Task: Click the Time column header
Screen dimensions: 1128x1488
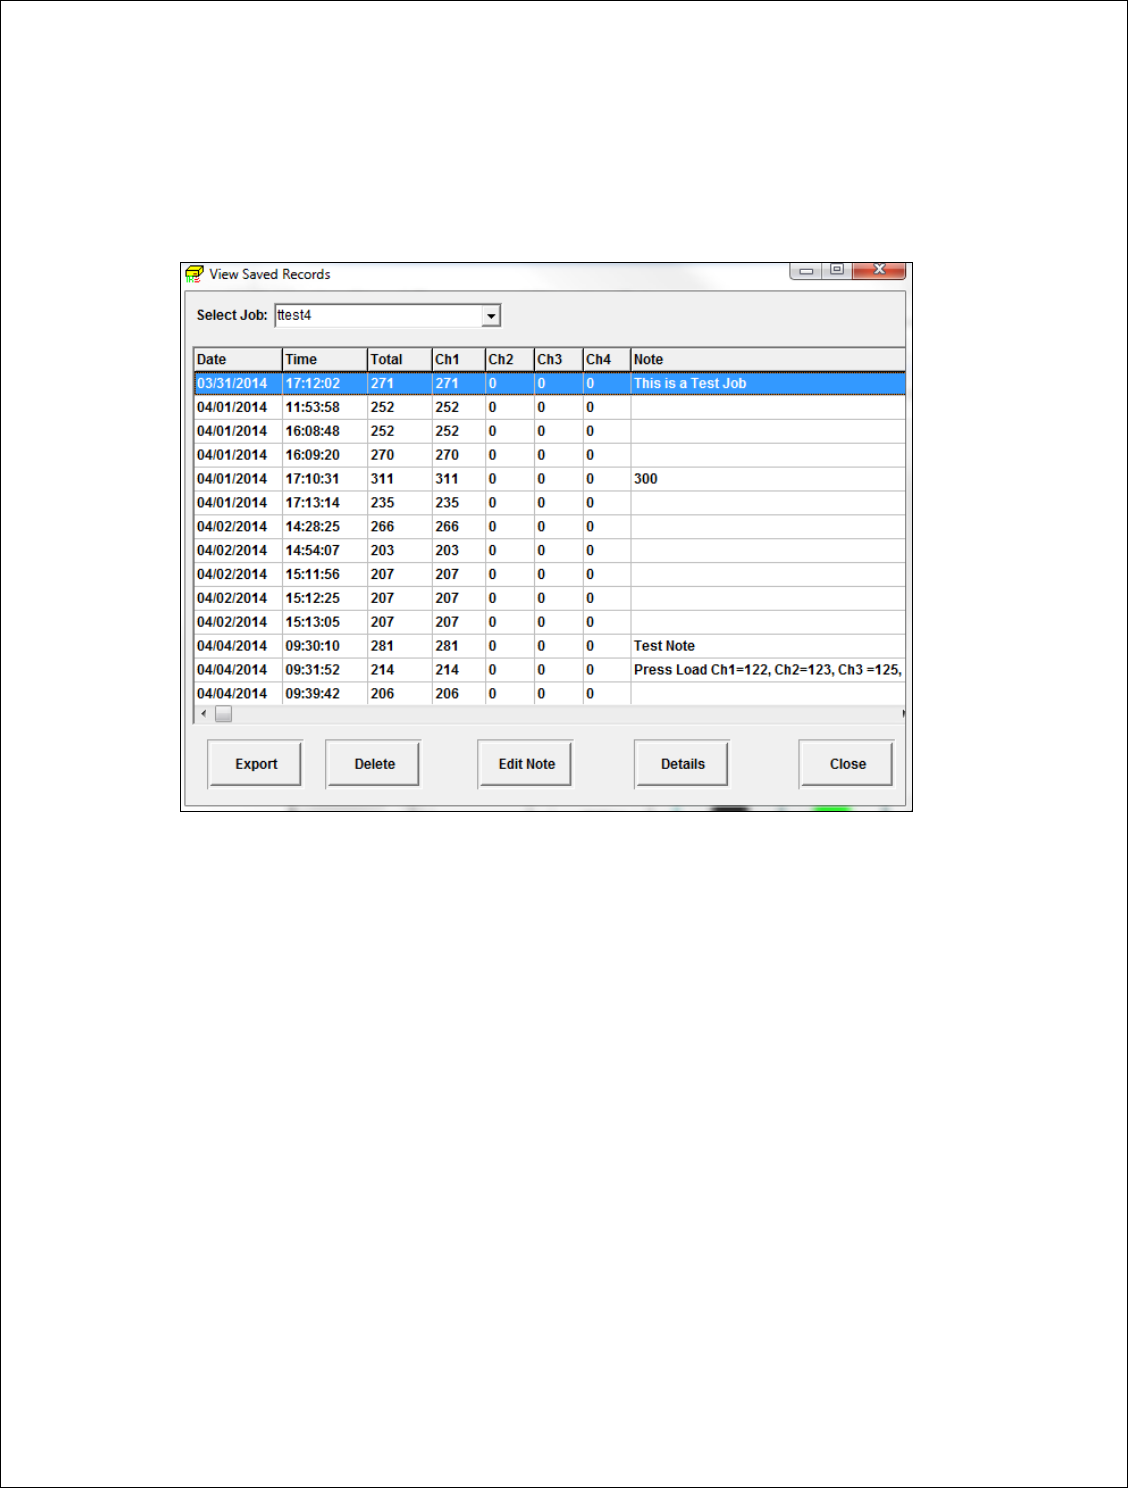Action: (325, 359)
